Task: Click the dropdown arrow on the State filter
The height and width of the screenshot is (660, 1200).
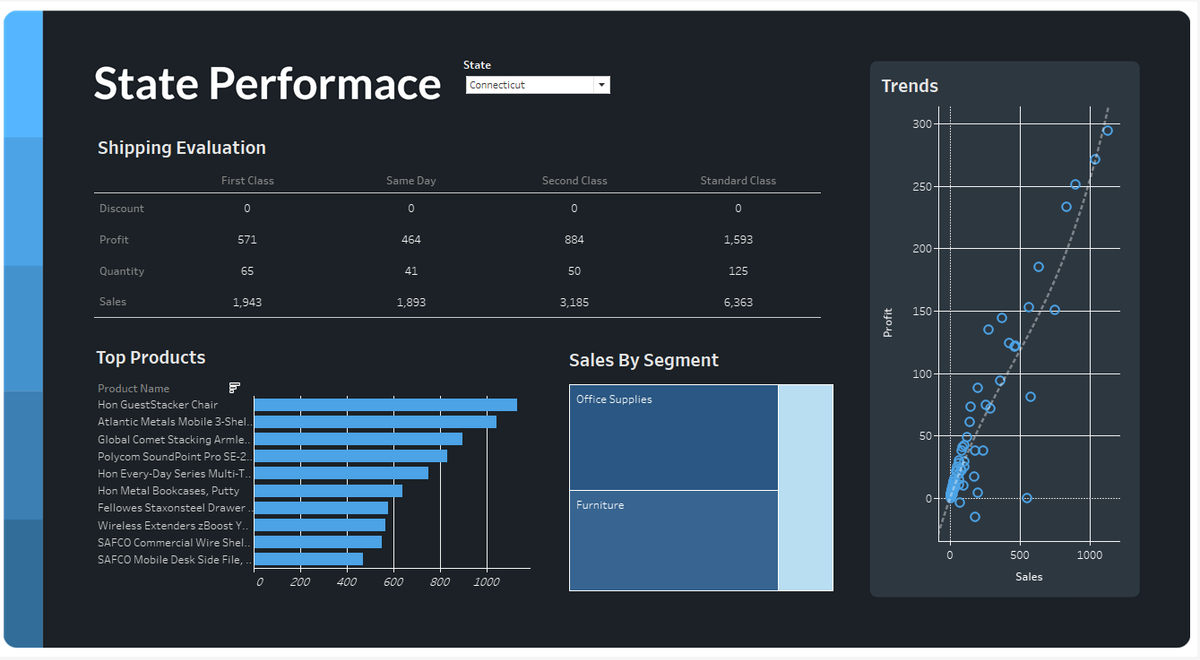Action: [x=602, y=84]
